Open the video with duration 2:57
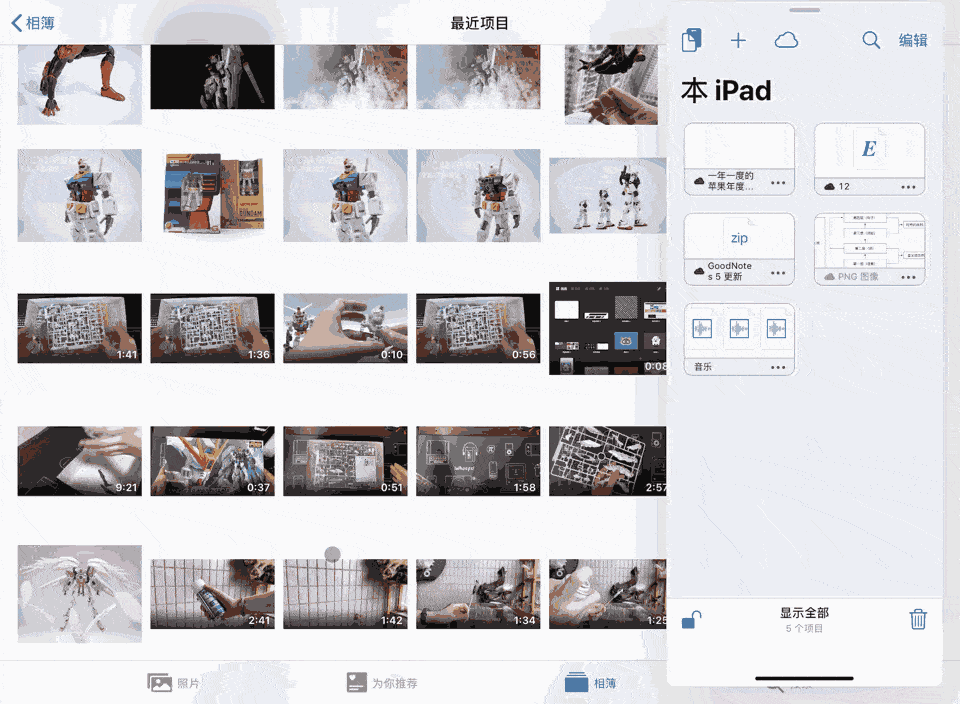 [x=607, y=461]
